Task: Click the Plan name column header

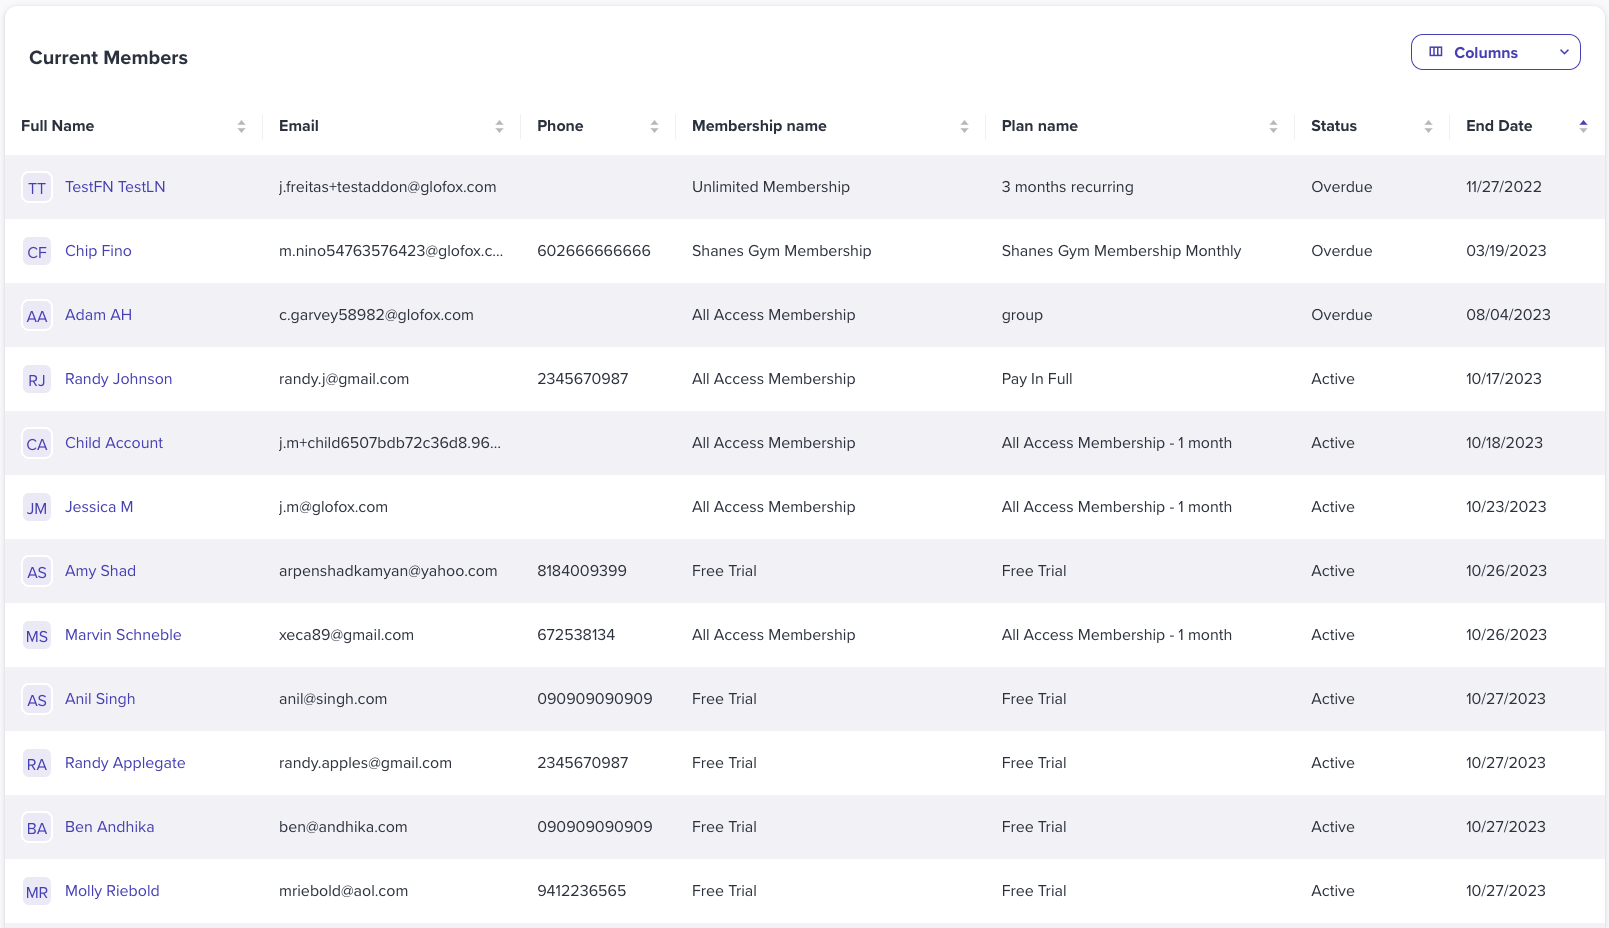Action: tap(1039, 126)
